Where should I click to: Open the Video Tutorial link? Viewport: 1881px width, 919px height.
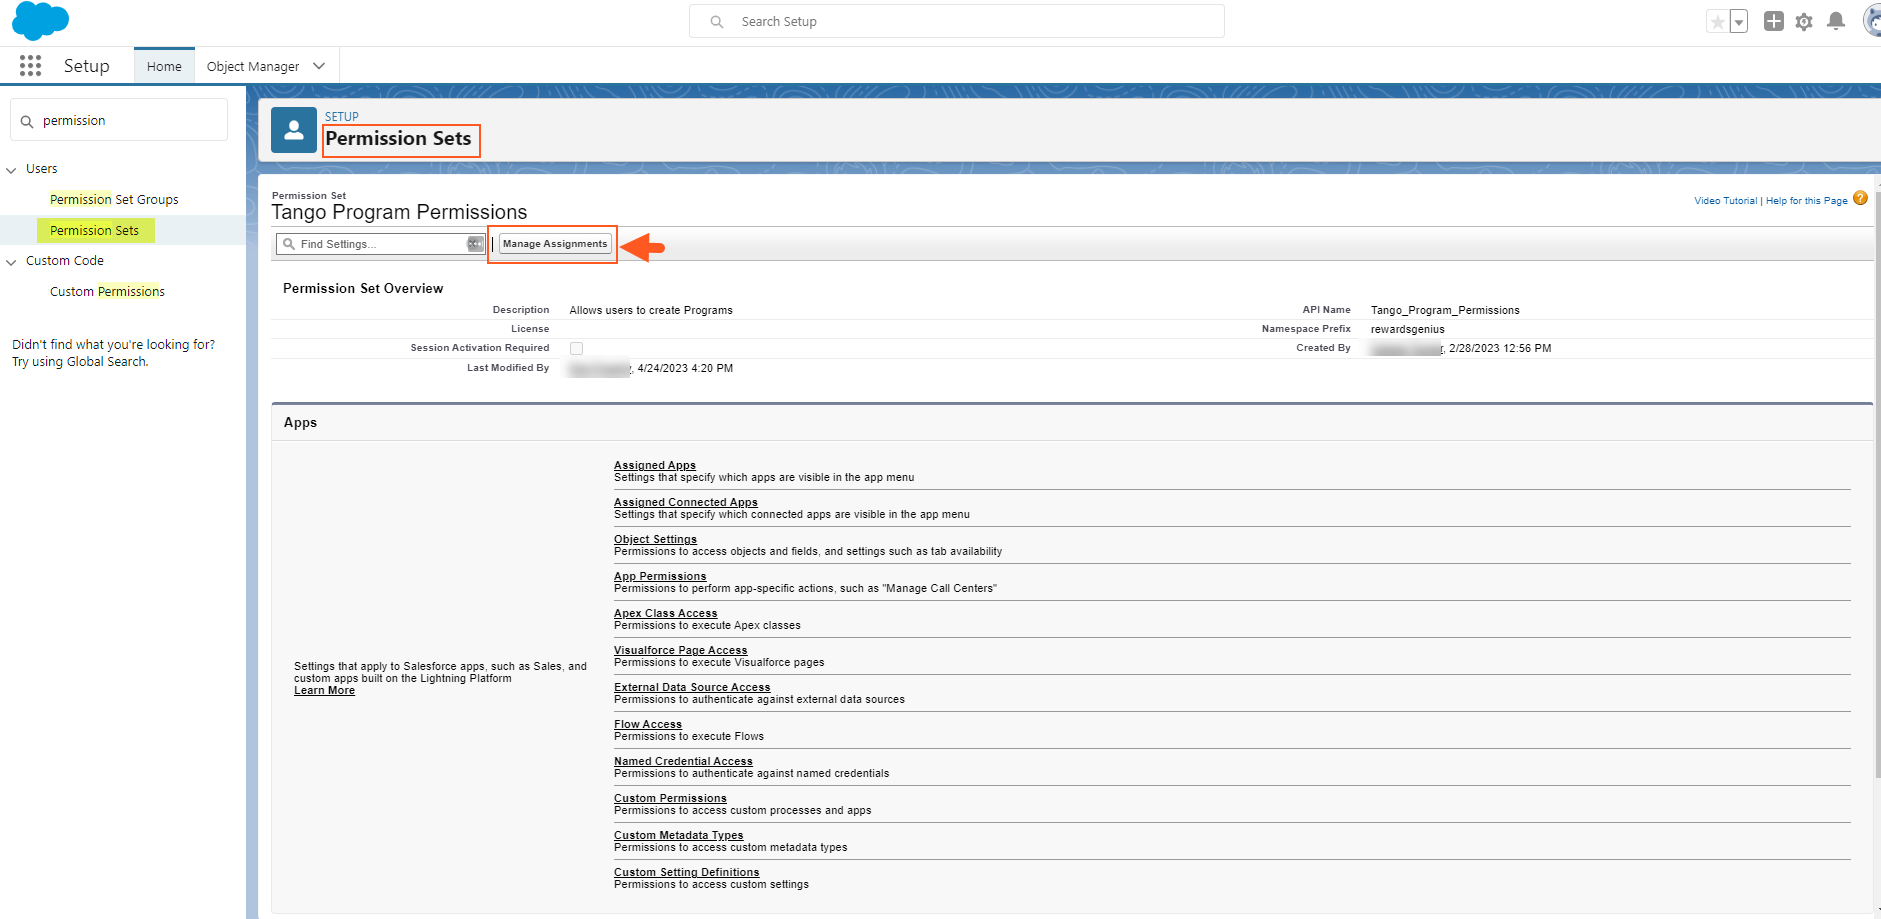point(1725,200)
